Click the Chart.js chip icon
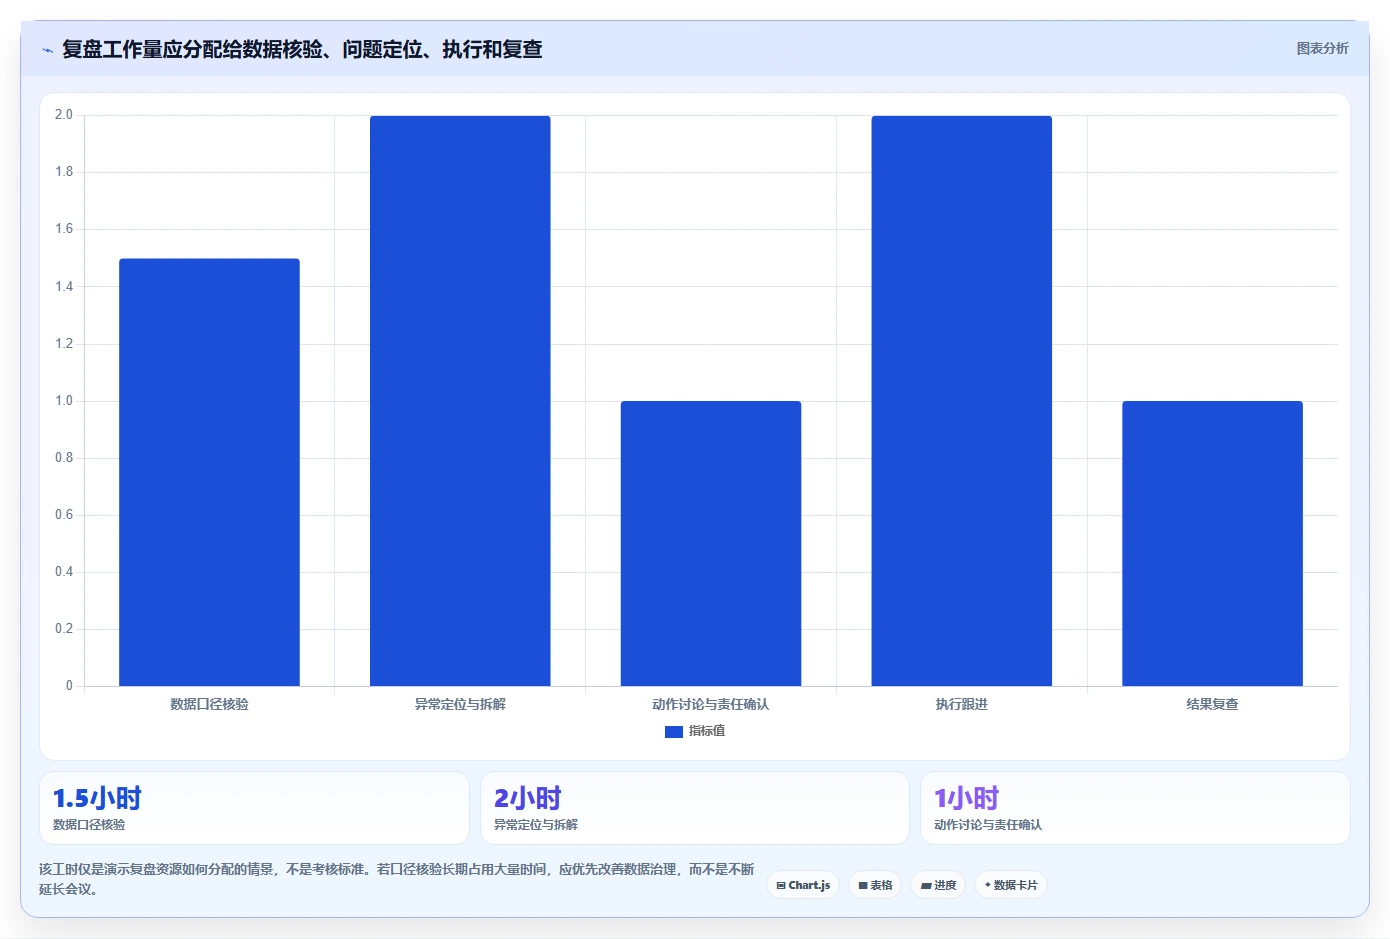Screen dimensions: 1390x939 [781, 886]
